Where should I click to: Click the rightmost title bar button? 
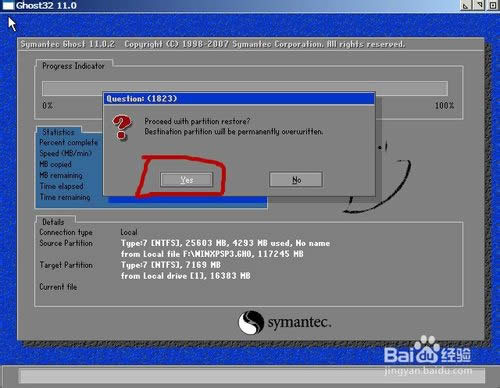(493, 5)
